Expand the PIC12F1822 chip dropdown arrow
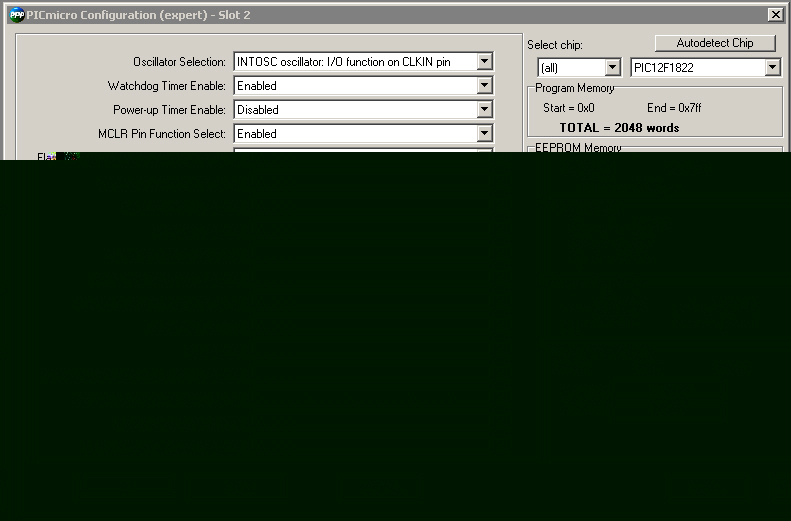Screen dimensions: 791x521 coord(772,68)
